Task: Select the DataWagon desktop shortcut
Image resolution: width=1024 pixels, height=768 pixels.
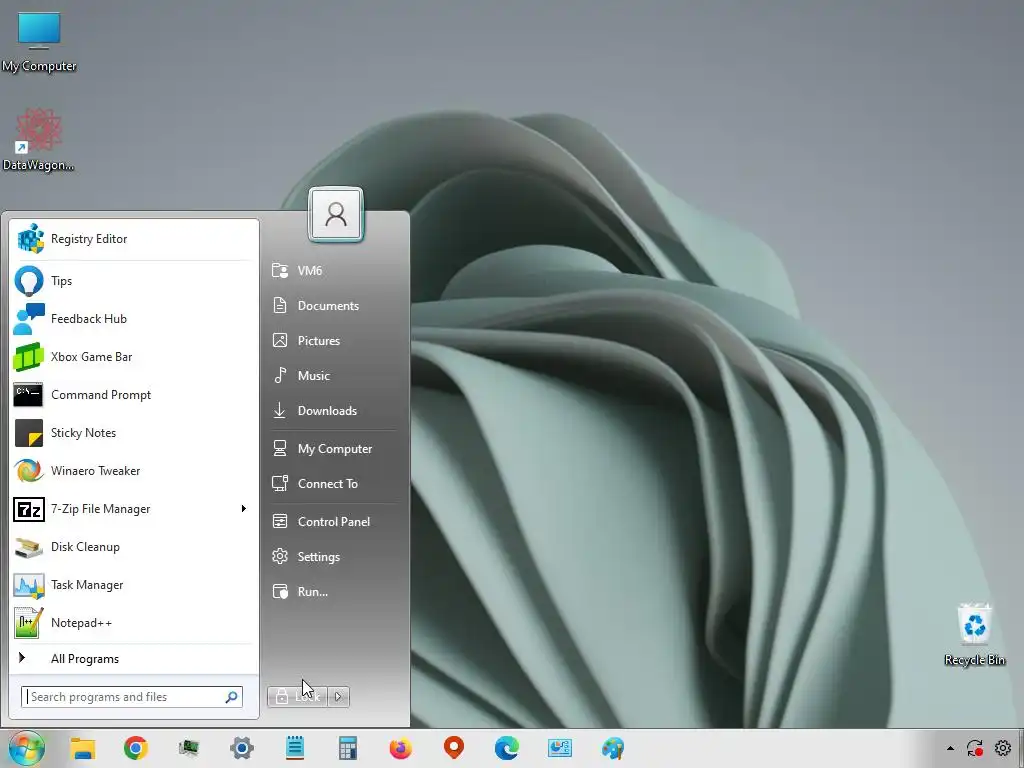Action: [39, 140]
